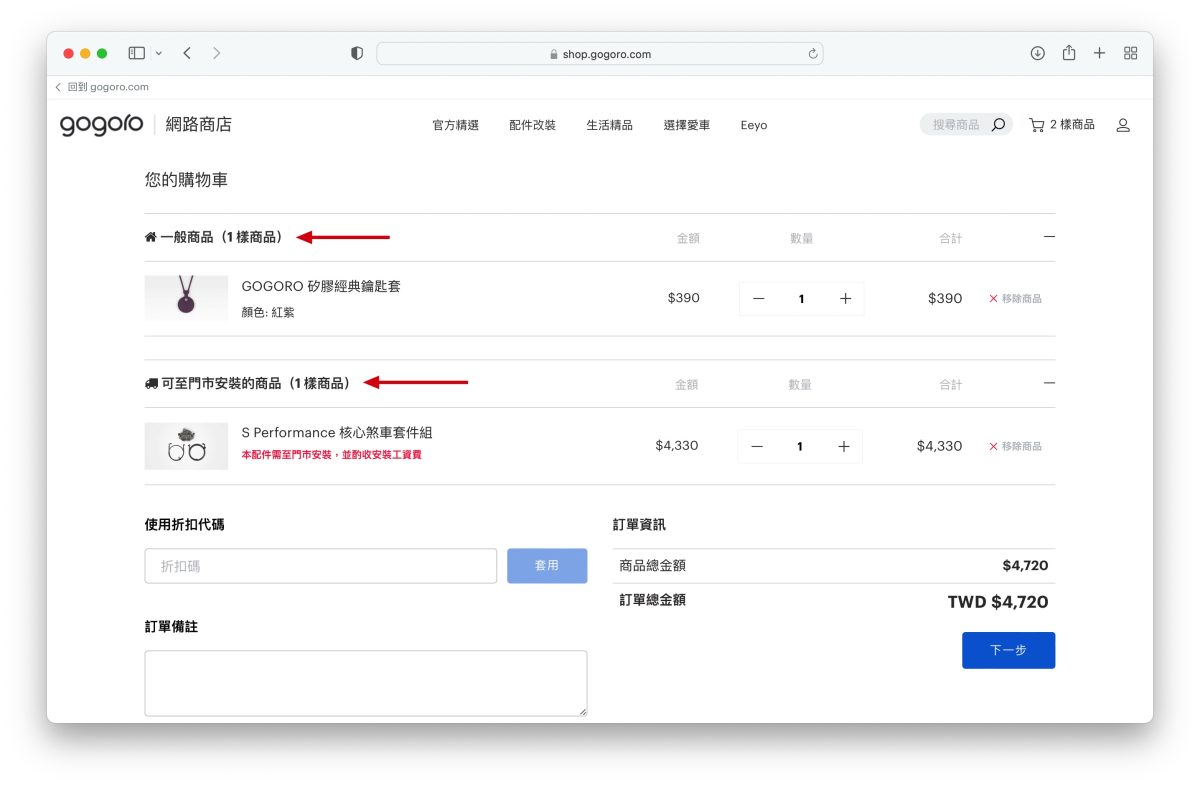This screenshot has height=785, width=1200.
Task: Return to gogoro.com via the back link
Action: [x=102, y=87]
